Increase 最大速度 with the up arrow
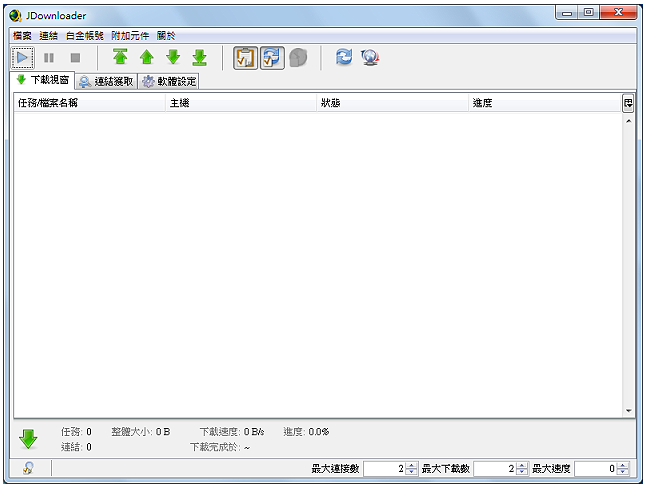The width and height of the screenshot is (647, 486). coord(623,465)
